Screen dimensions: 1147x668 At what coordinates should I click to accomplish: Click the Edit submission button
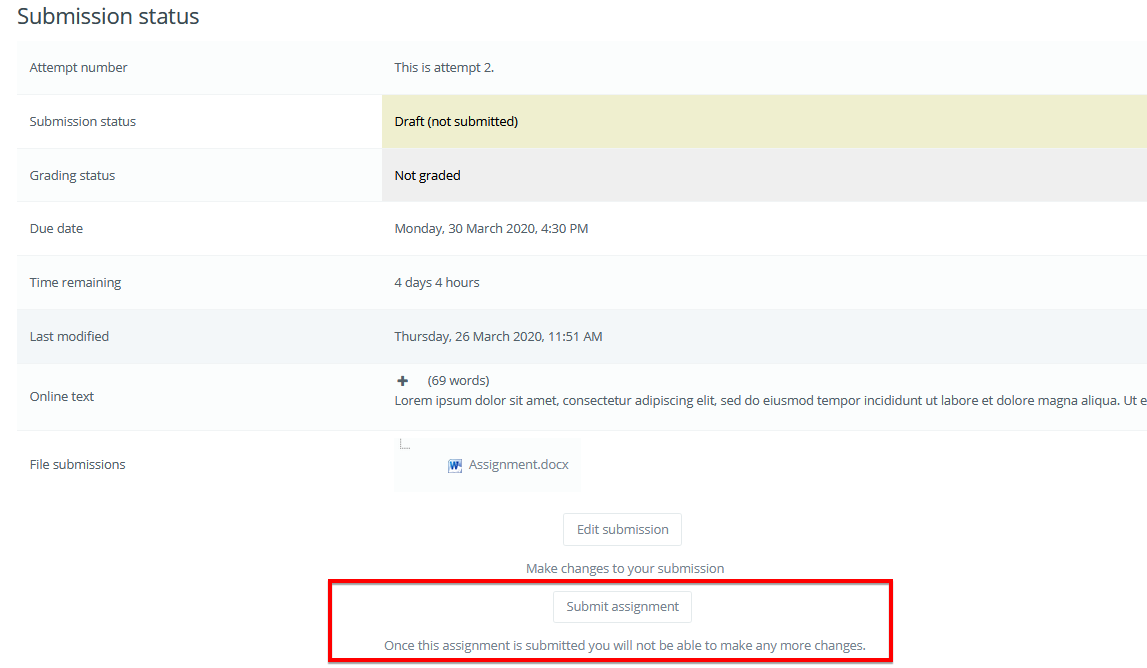point(622,530)
